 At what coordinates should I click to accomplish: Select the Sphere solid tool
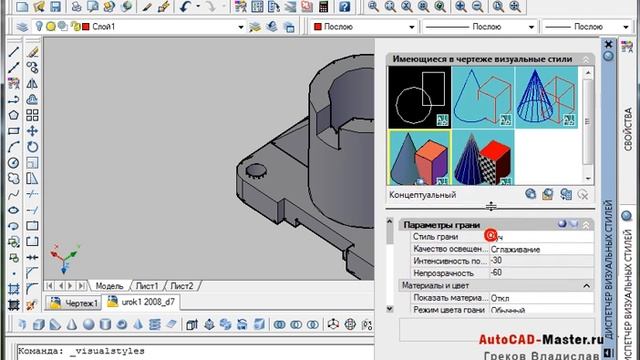click(89, 324)
